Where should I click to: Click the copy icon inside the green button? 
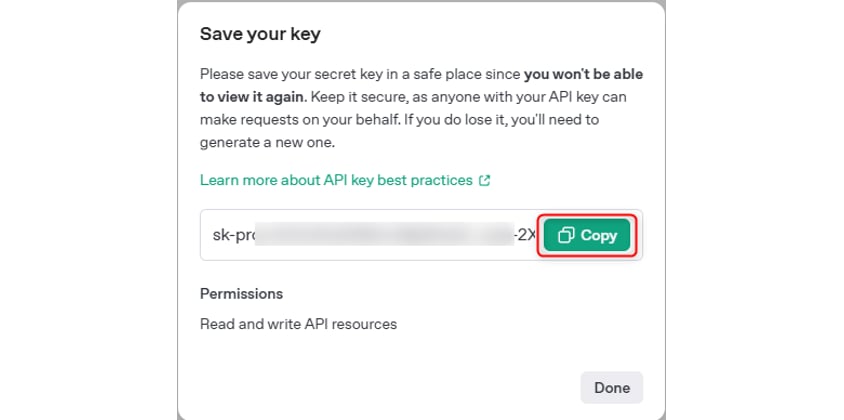(566, 235)
